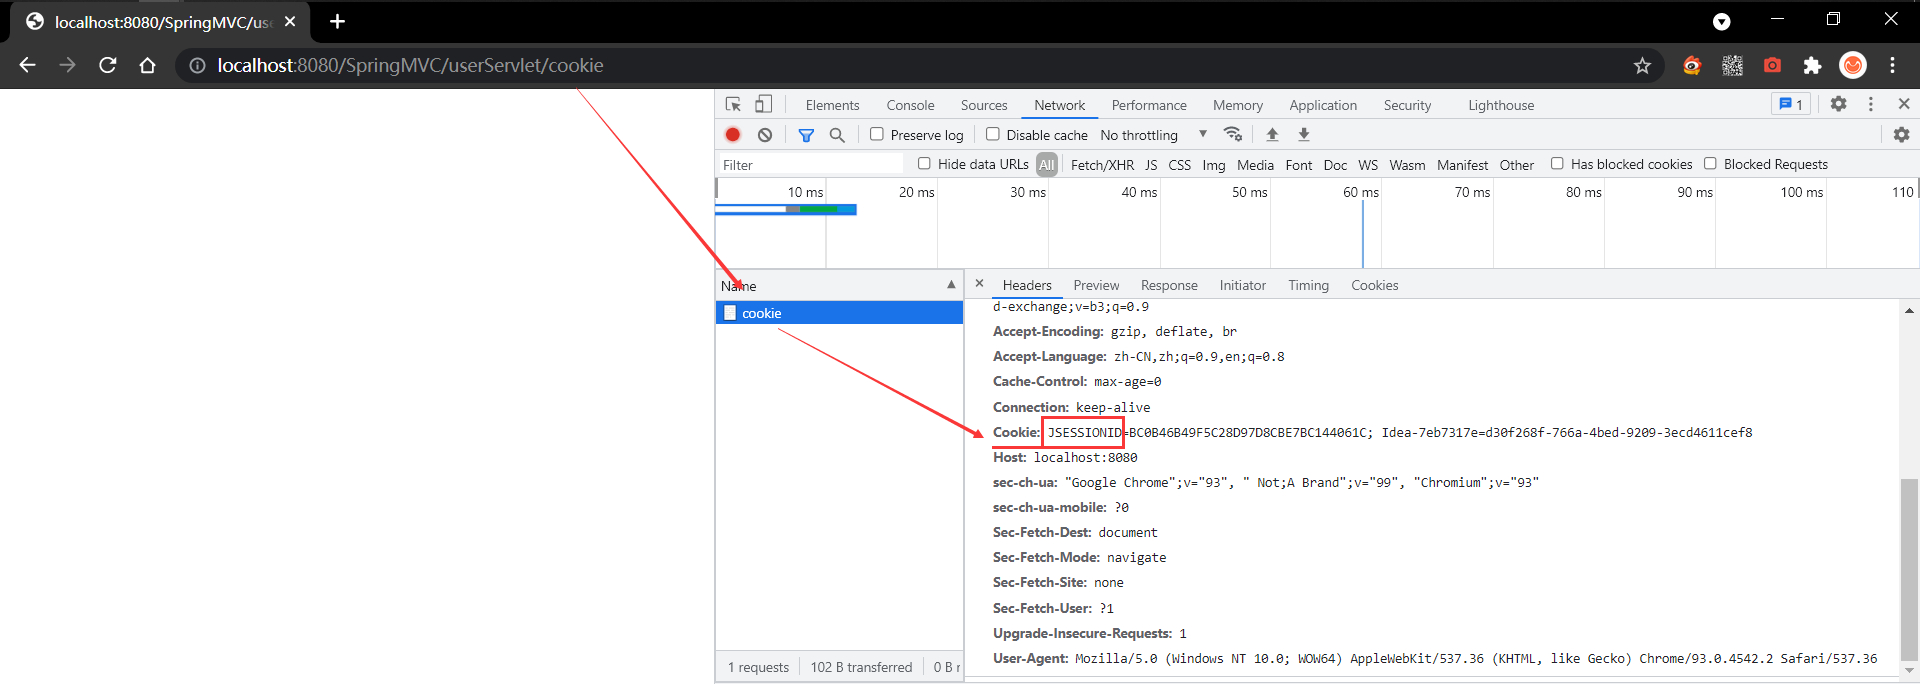This screenshot has width=1920, height=684.
Task: Open a new browser tab
Action: point(337,21)
